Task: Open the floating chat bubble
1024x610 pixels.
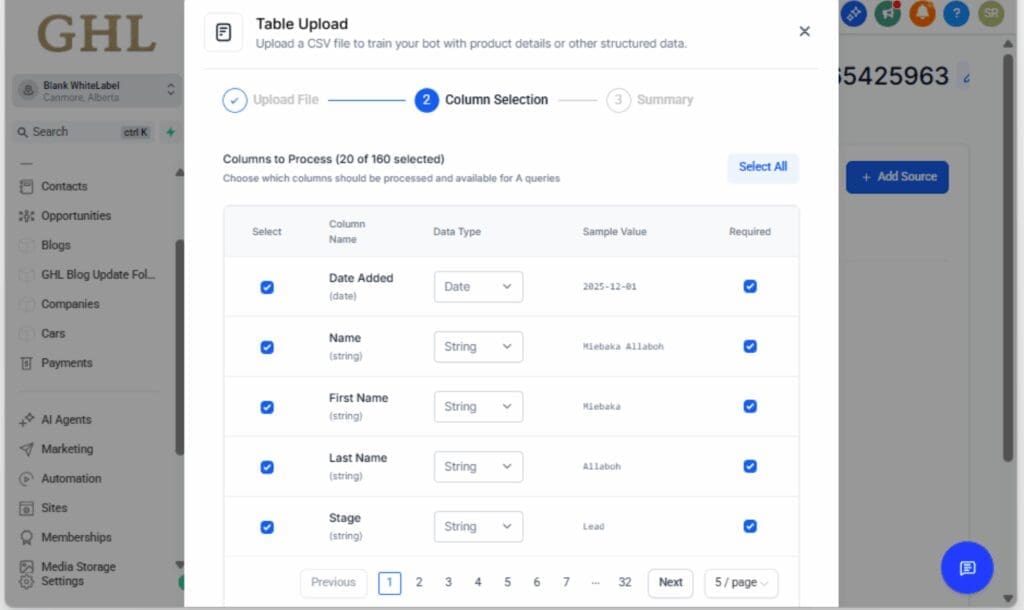Action: point(966,568)
